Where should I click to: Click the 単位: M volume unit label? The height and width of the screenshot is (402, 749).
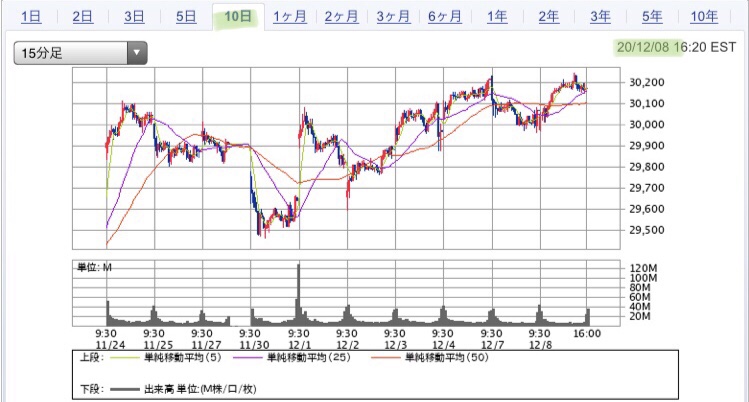(94, 267)
